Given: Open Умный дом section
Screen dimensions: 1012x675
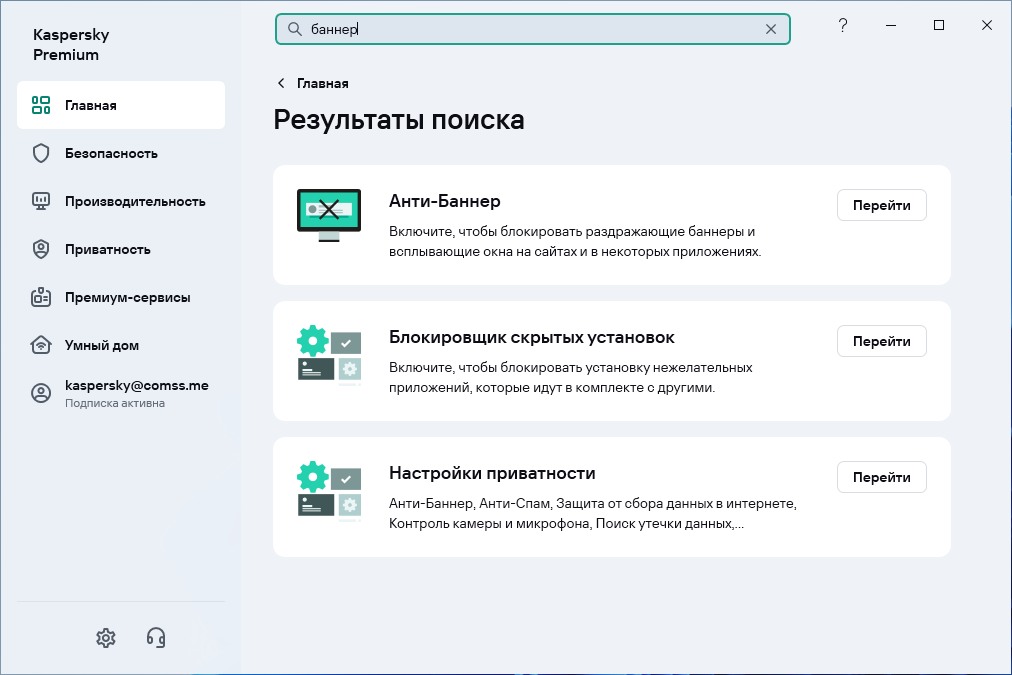Looking at the screenshot, I should [121, 345].
